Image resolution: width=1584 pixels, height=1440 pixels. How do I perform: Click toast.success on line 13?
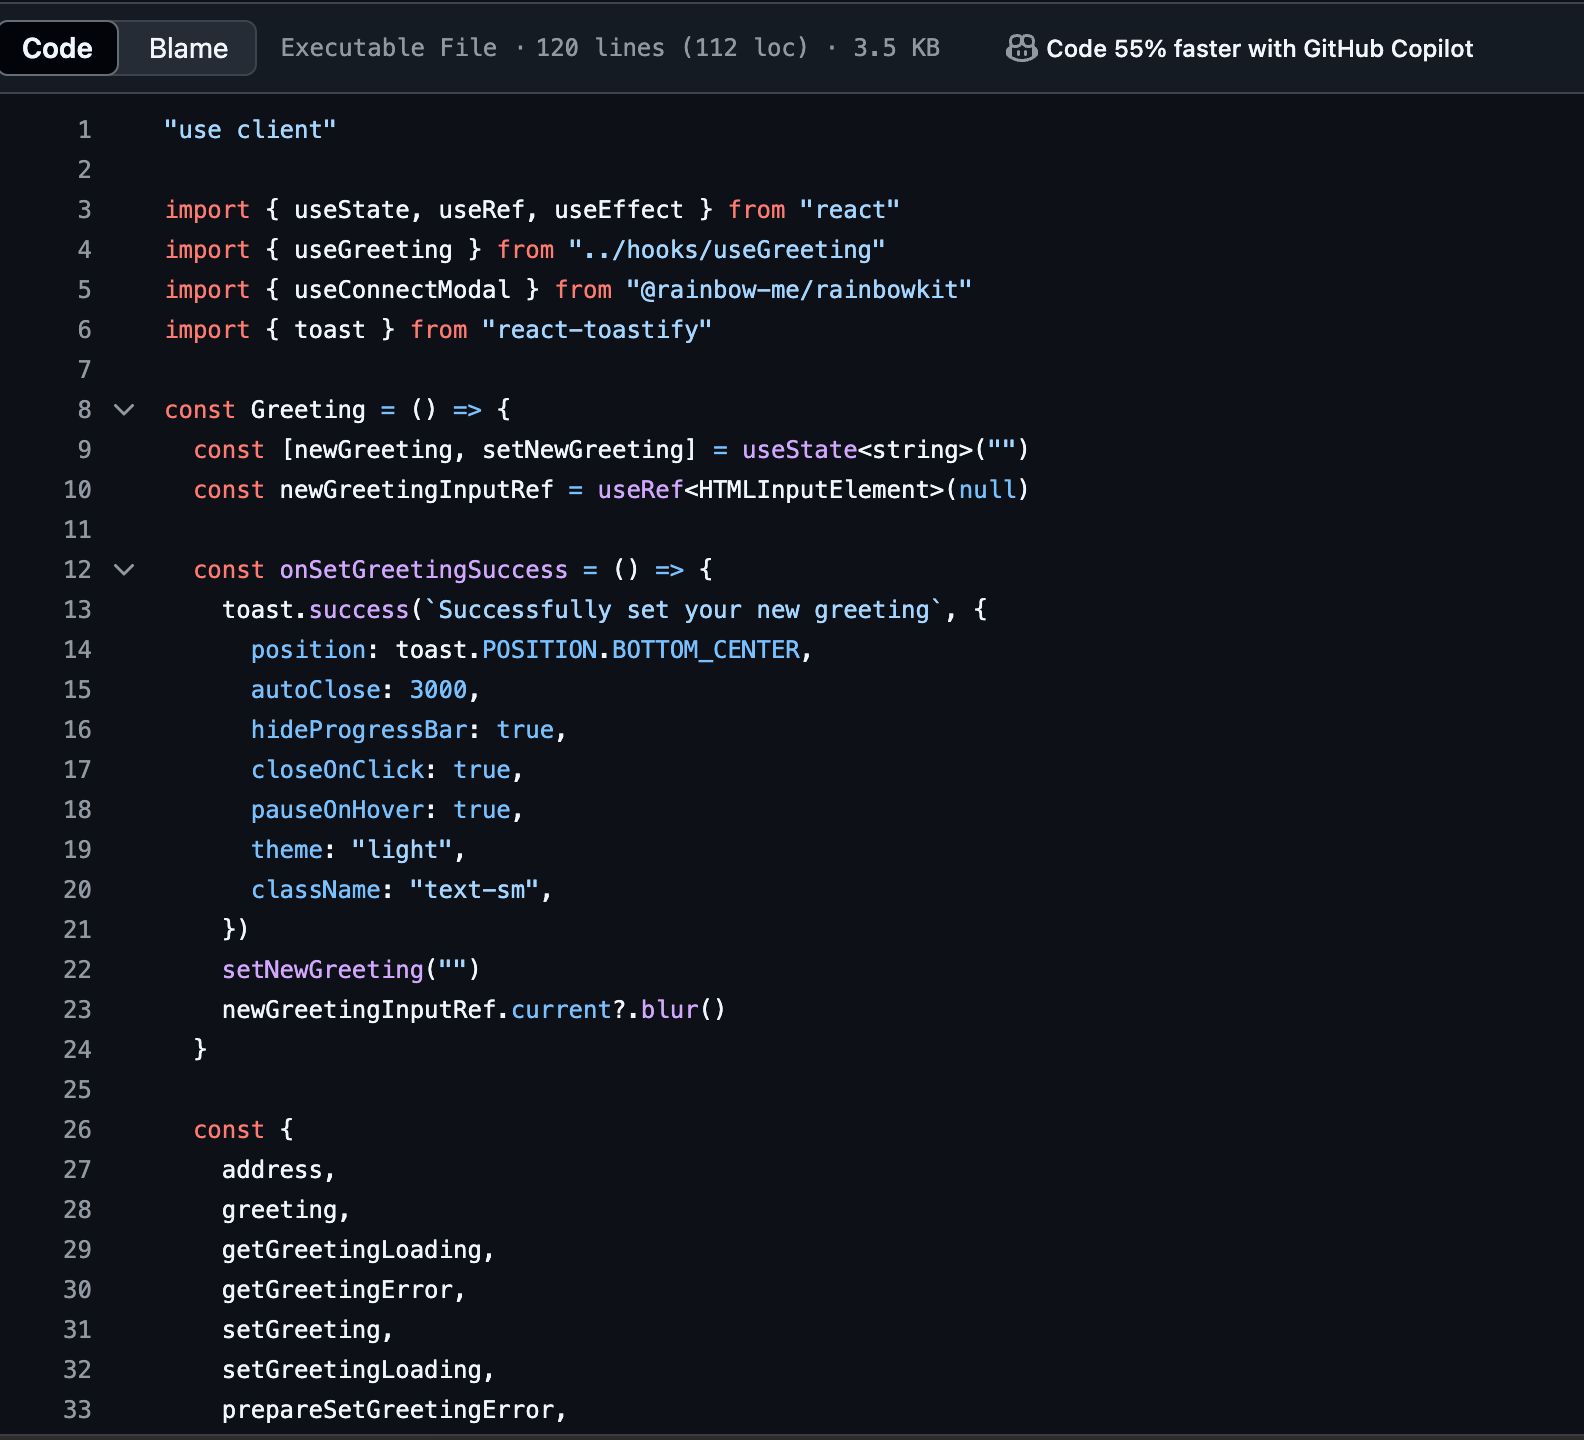(x=315, y=609)
